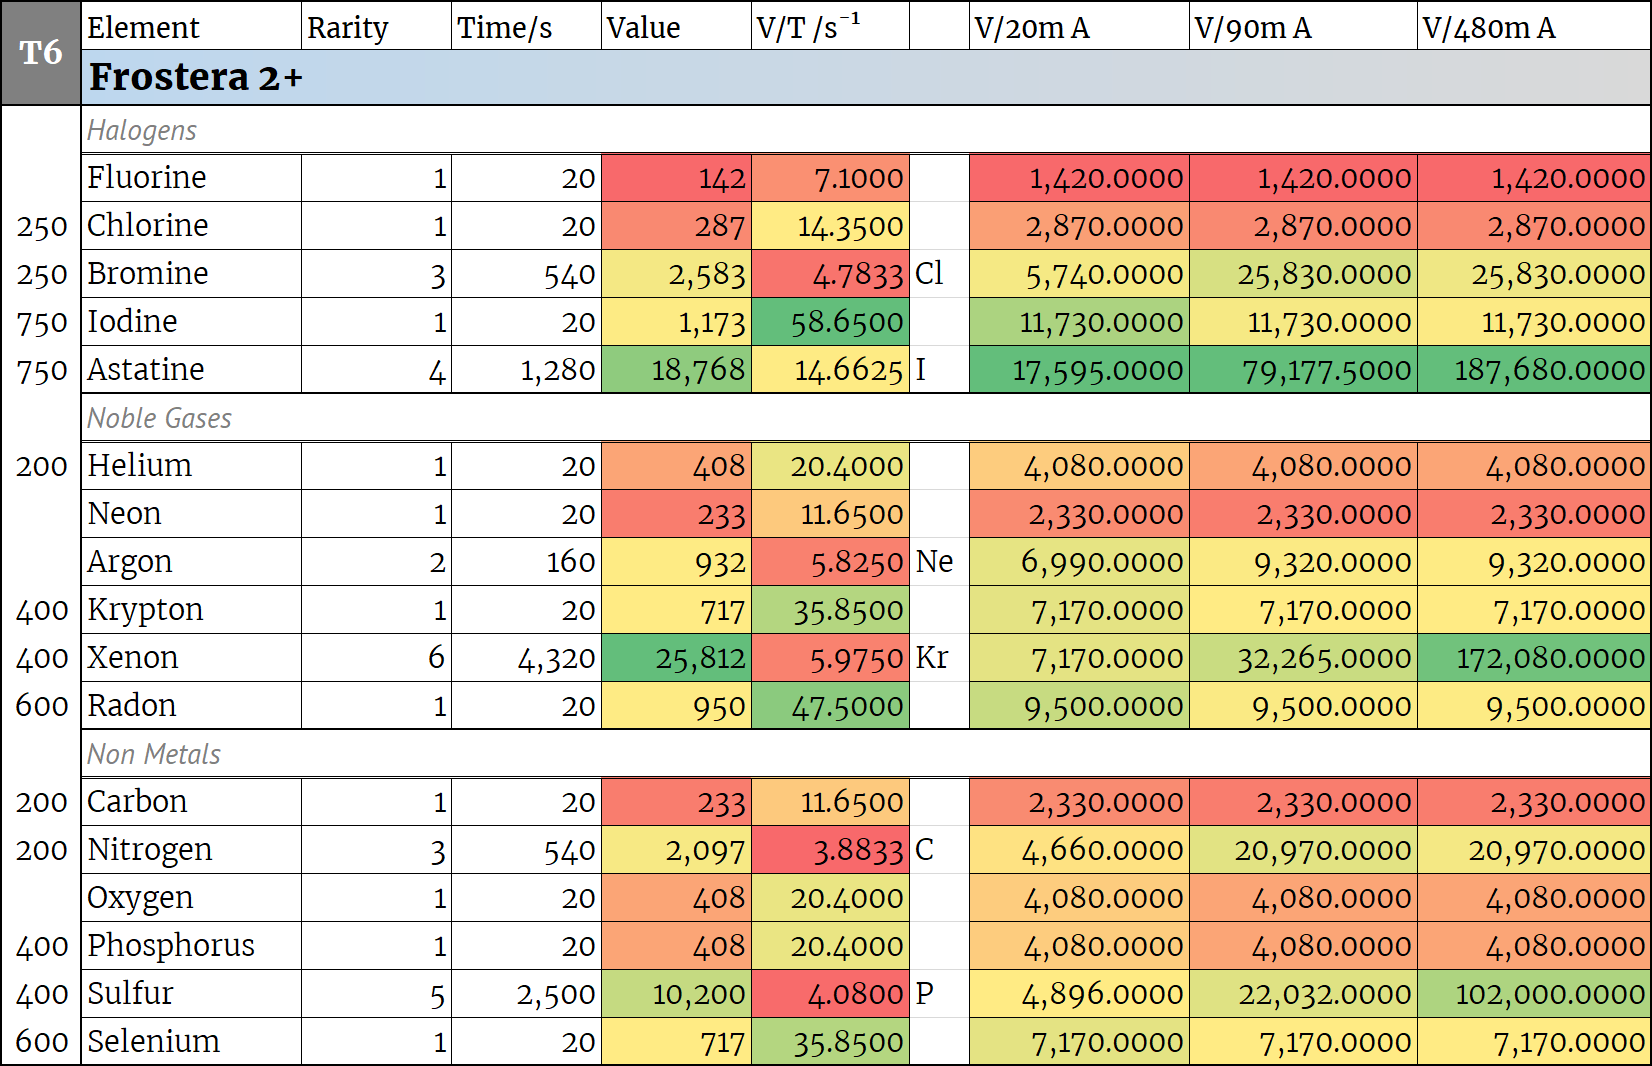Click Bromine's V/90m cell 25,830.0000
This screenshot has width=1652, height=1066.
point(1303,274)
